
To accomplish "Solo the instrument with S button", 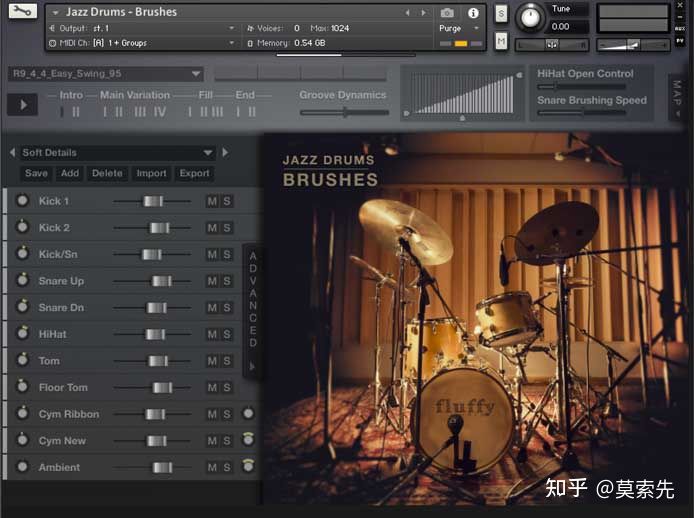I will pos(501,14).
